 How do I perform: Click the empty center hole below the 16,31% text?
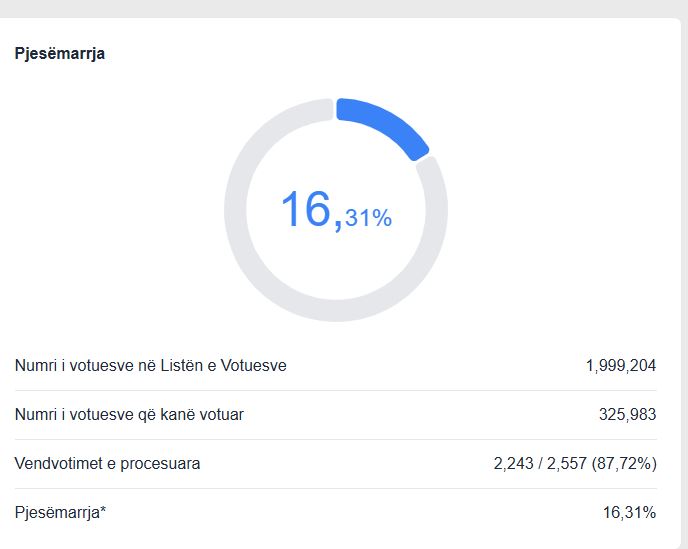click(x=336, y=265)
